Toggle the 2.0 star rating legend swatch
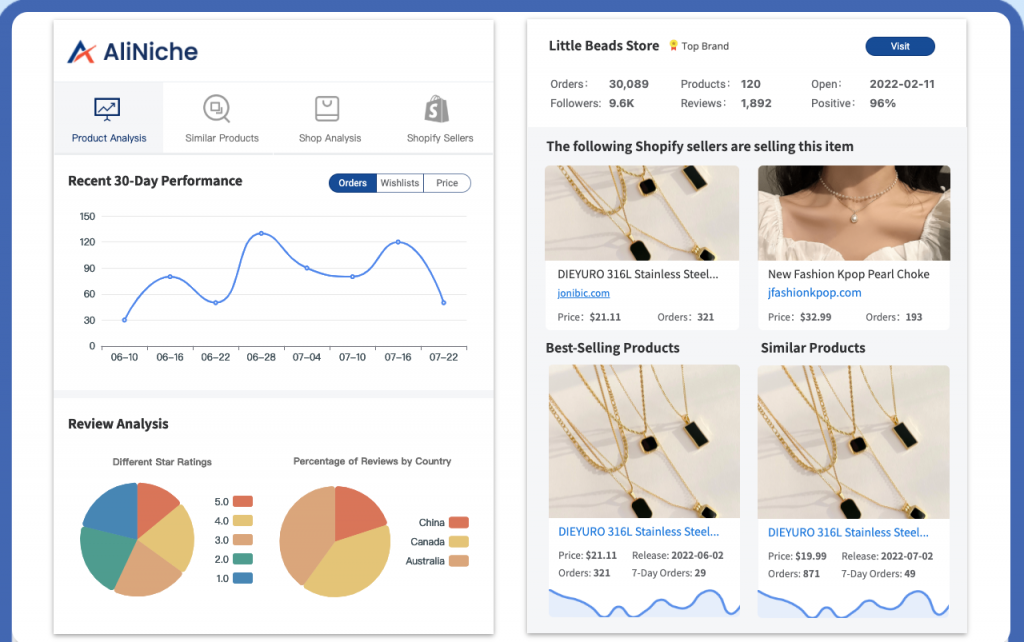The image size is (1024, 642). (243, 559)
